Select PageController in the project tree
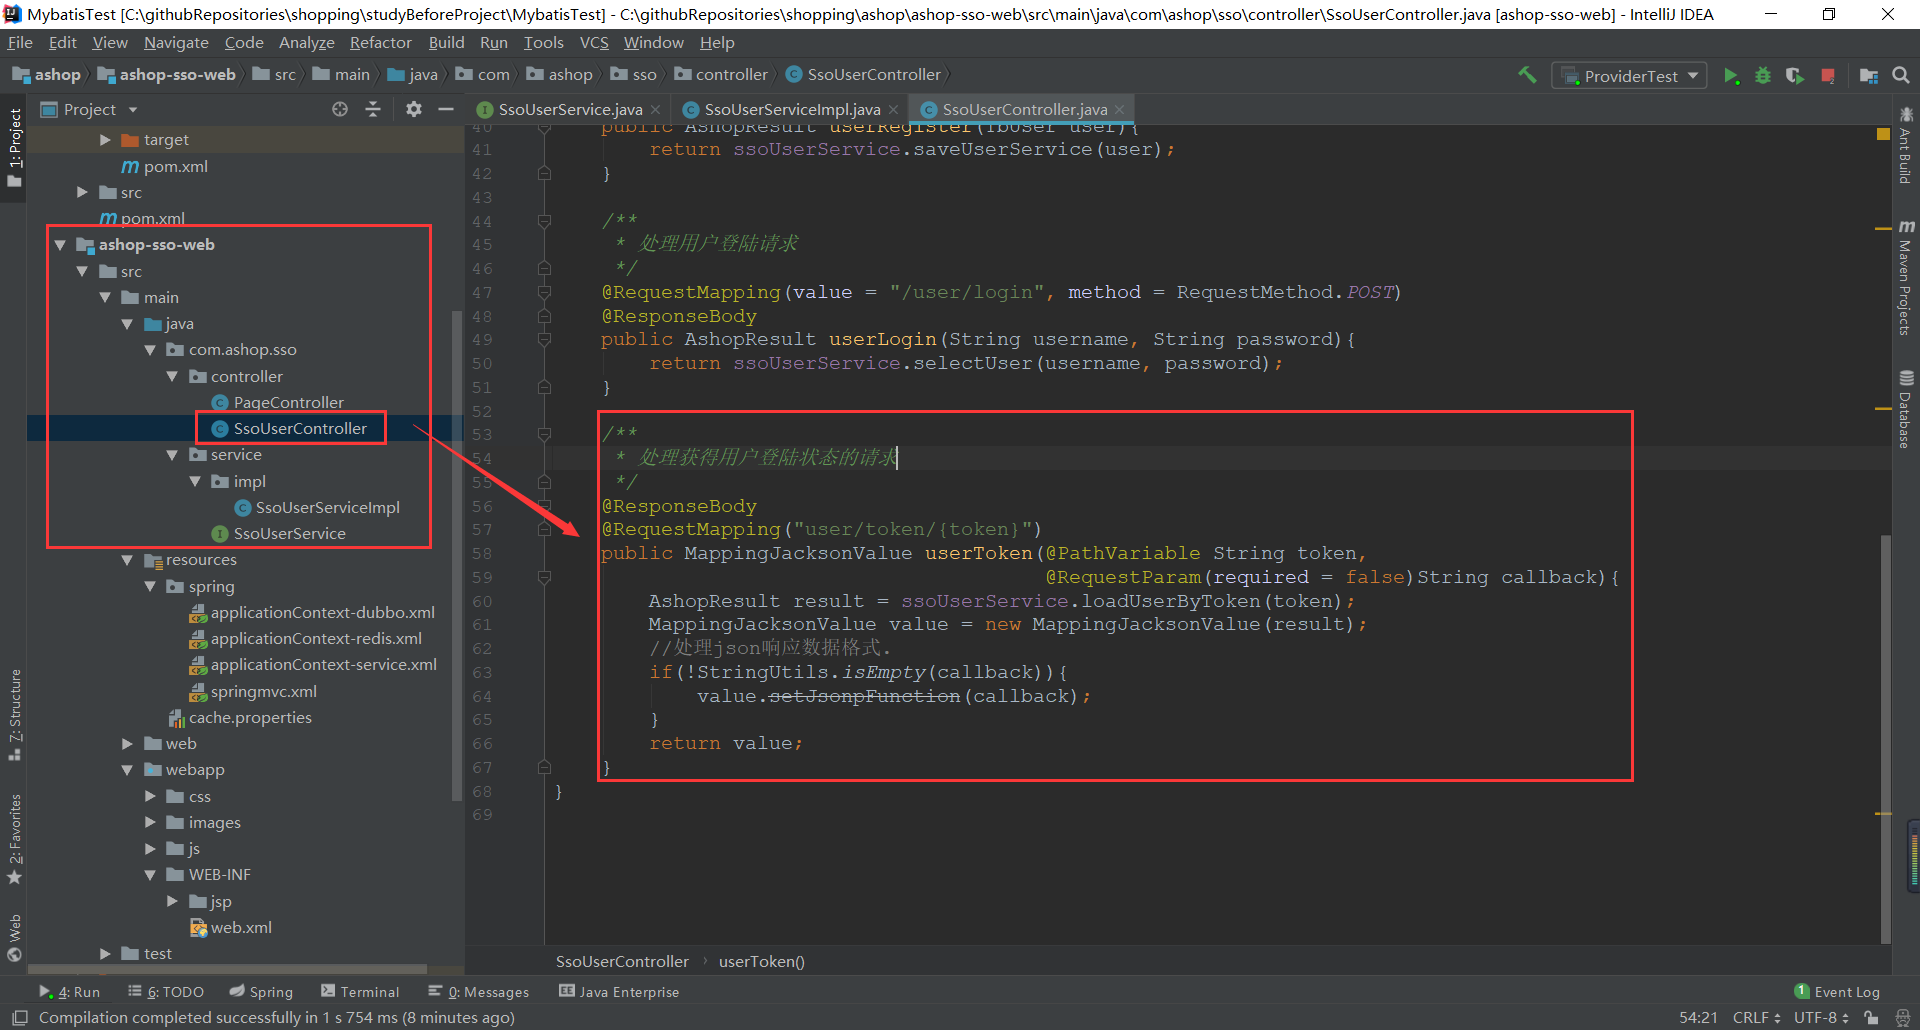This screenshot has width=1920, height=1030. 288,403
